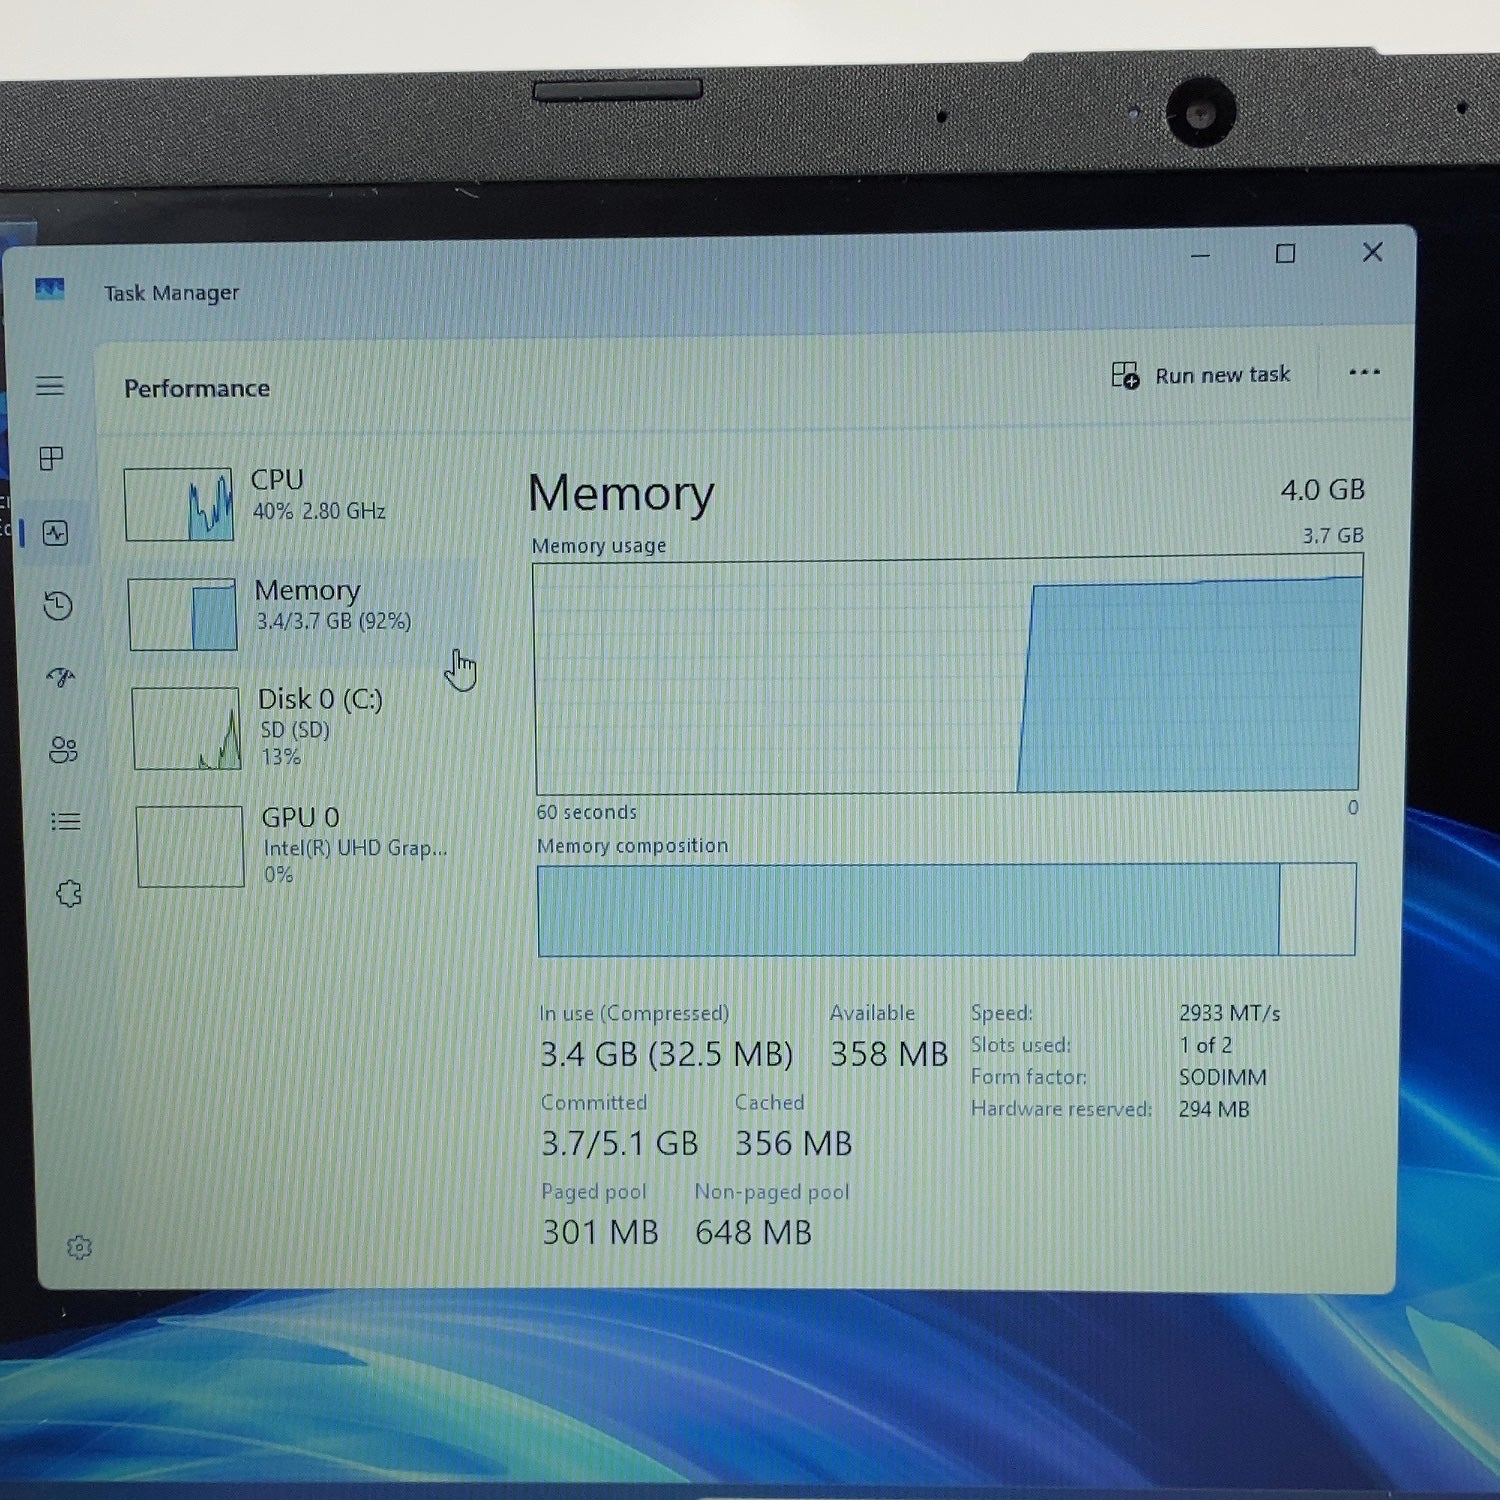Click the Memory mini graph thumbnail
1500x1500 pixels.
tap(182, 614)
